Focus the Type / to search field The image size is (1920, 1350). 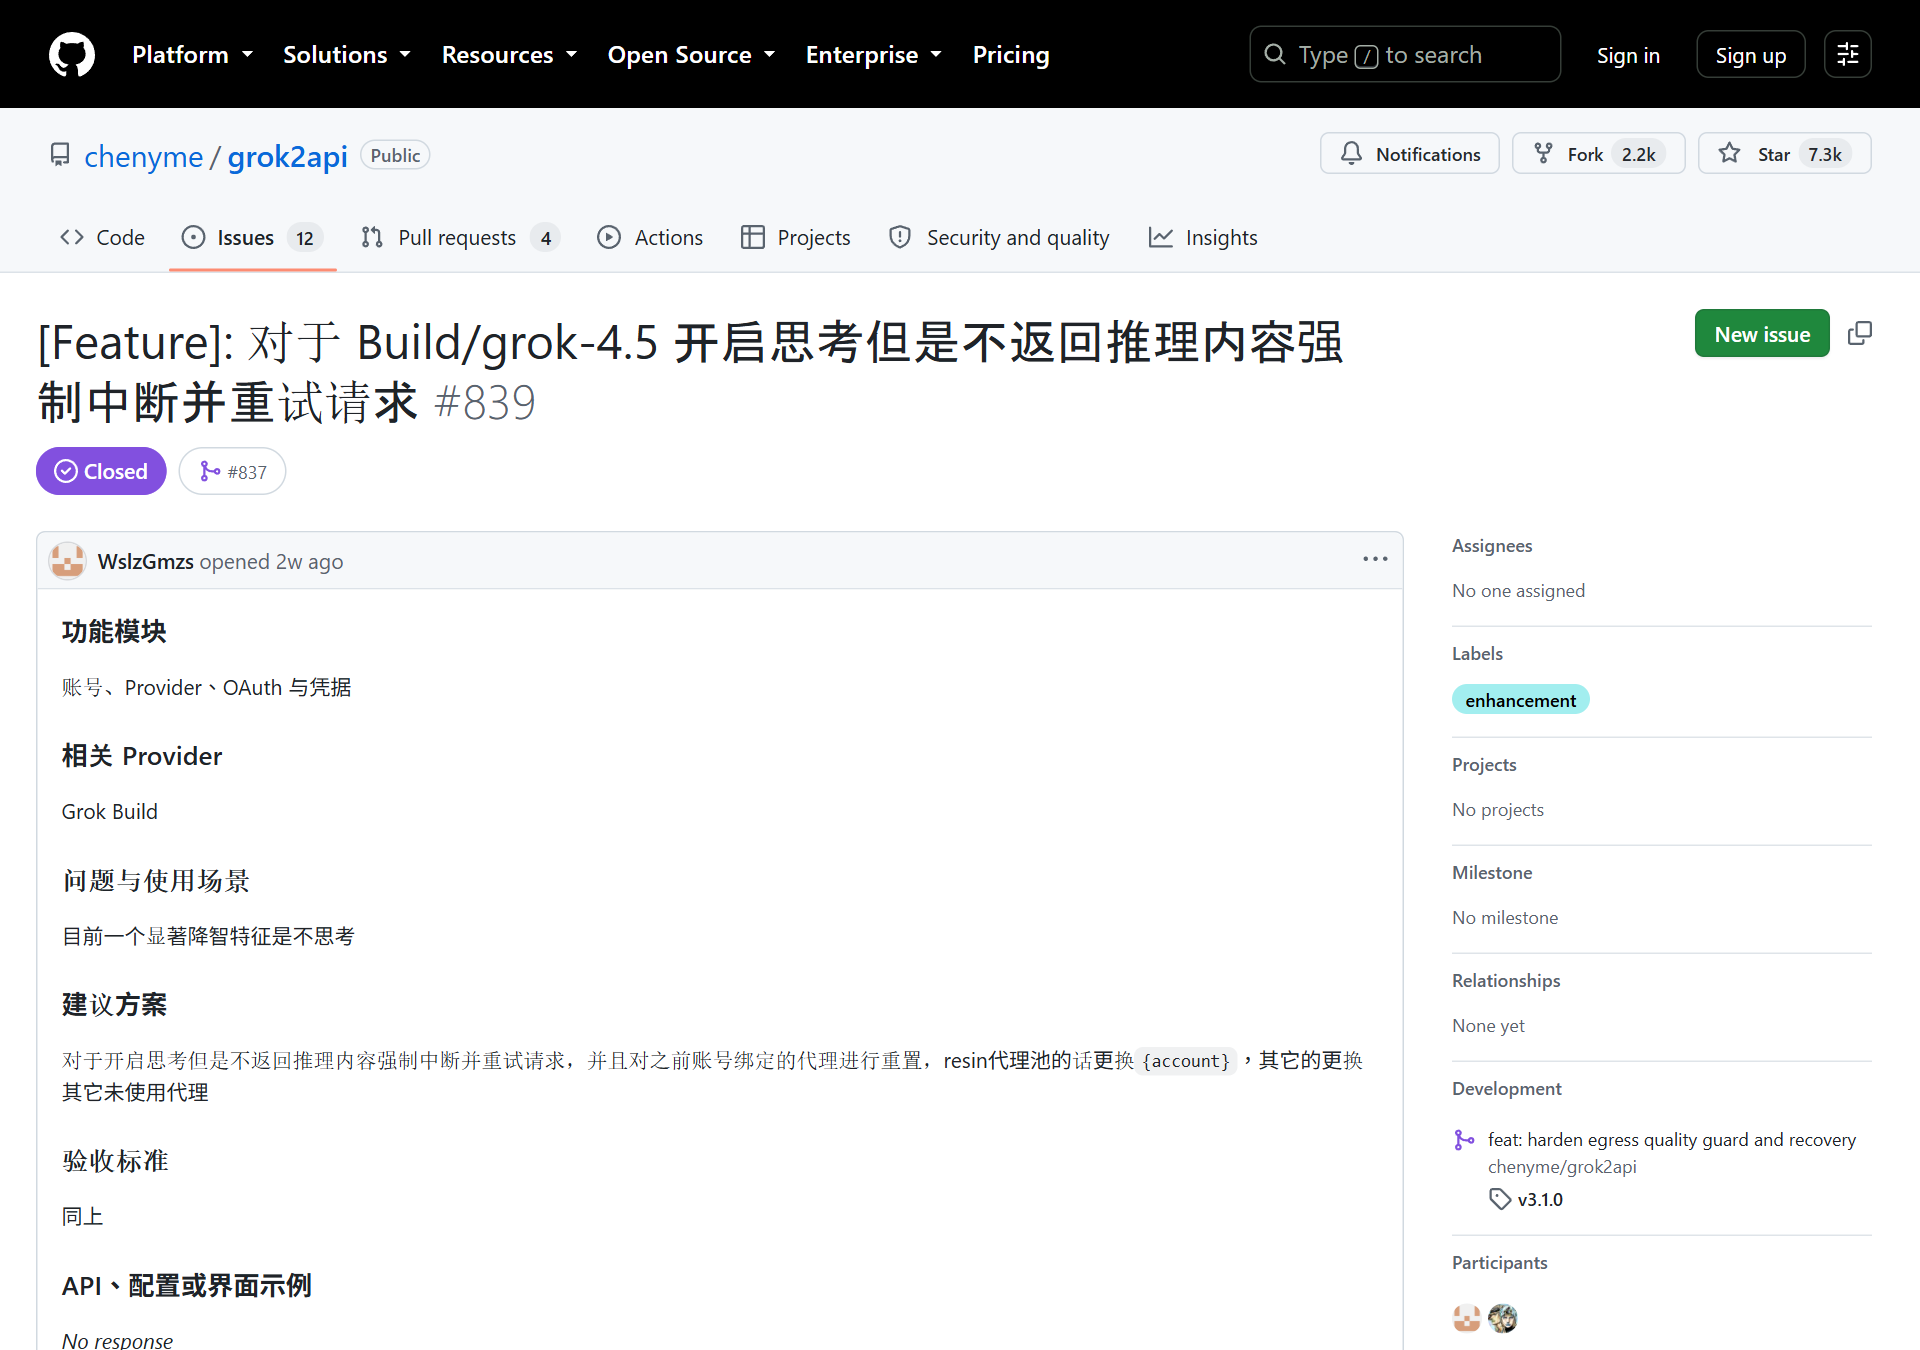pyautogui.click(x=1404, y=54)
